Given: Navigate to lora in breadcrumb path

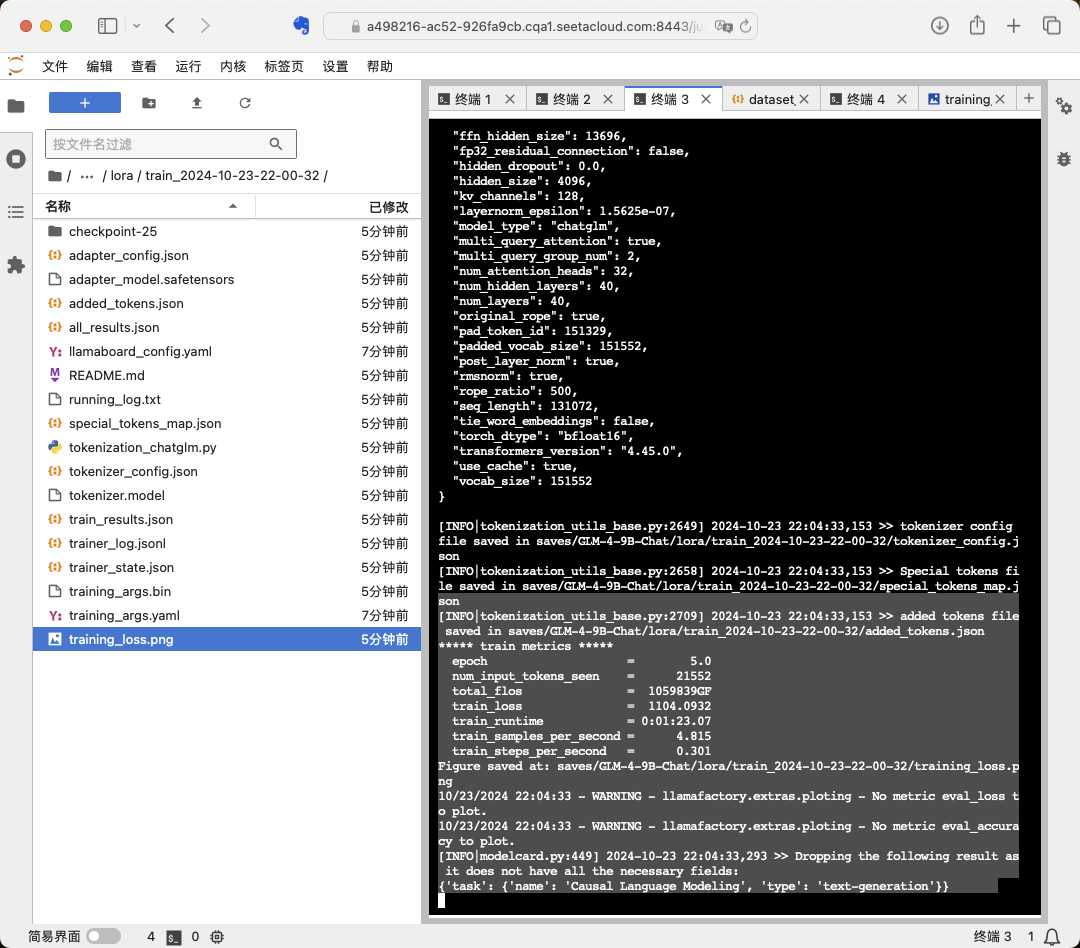Looking at the screenshot, I should 121,176.
